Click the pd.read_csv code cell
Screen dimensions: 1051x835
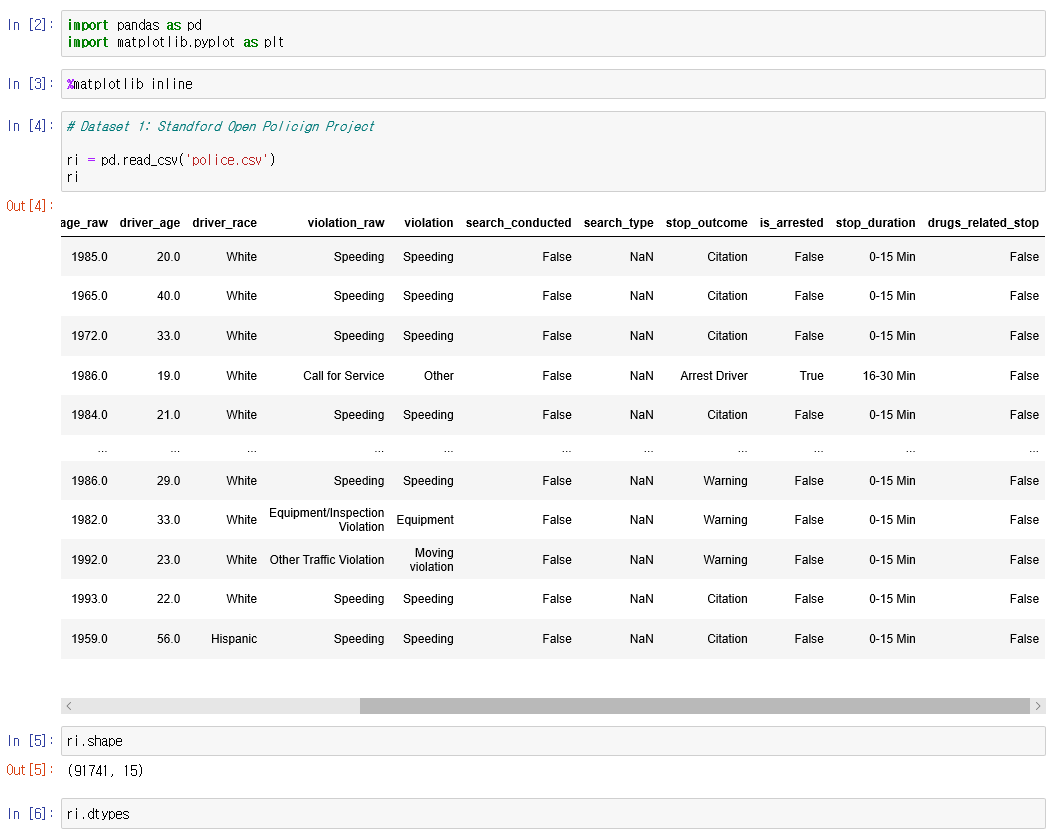click(553, 151)
